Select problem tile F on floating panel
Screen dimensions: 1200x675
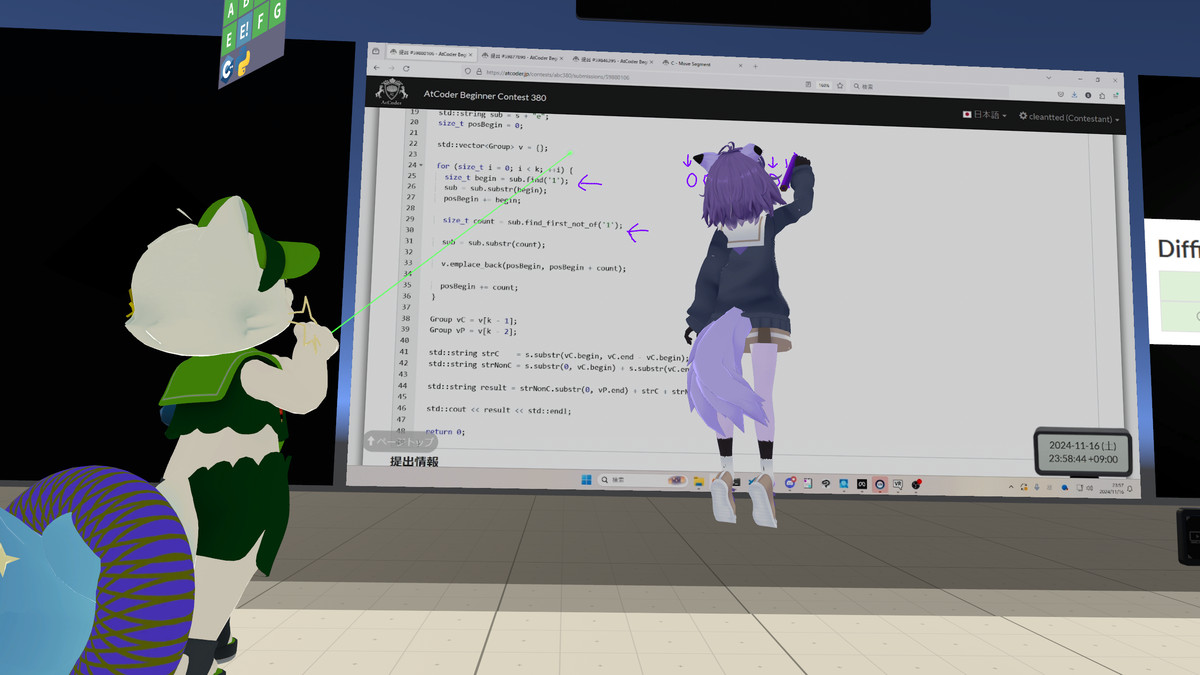[261, 22]
